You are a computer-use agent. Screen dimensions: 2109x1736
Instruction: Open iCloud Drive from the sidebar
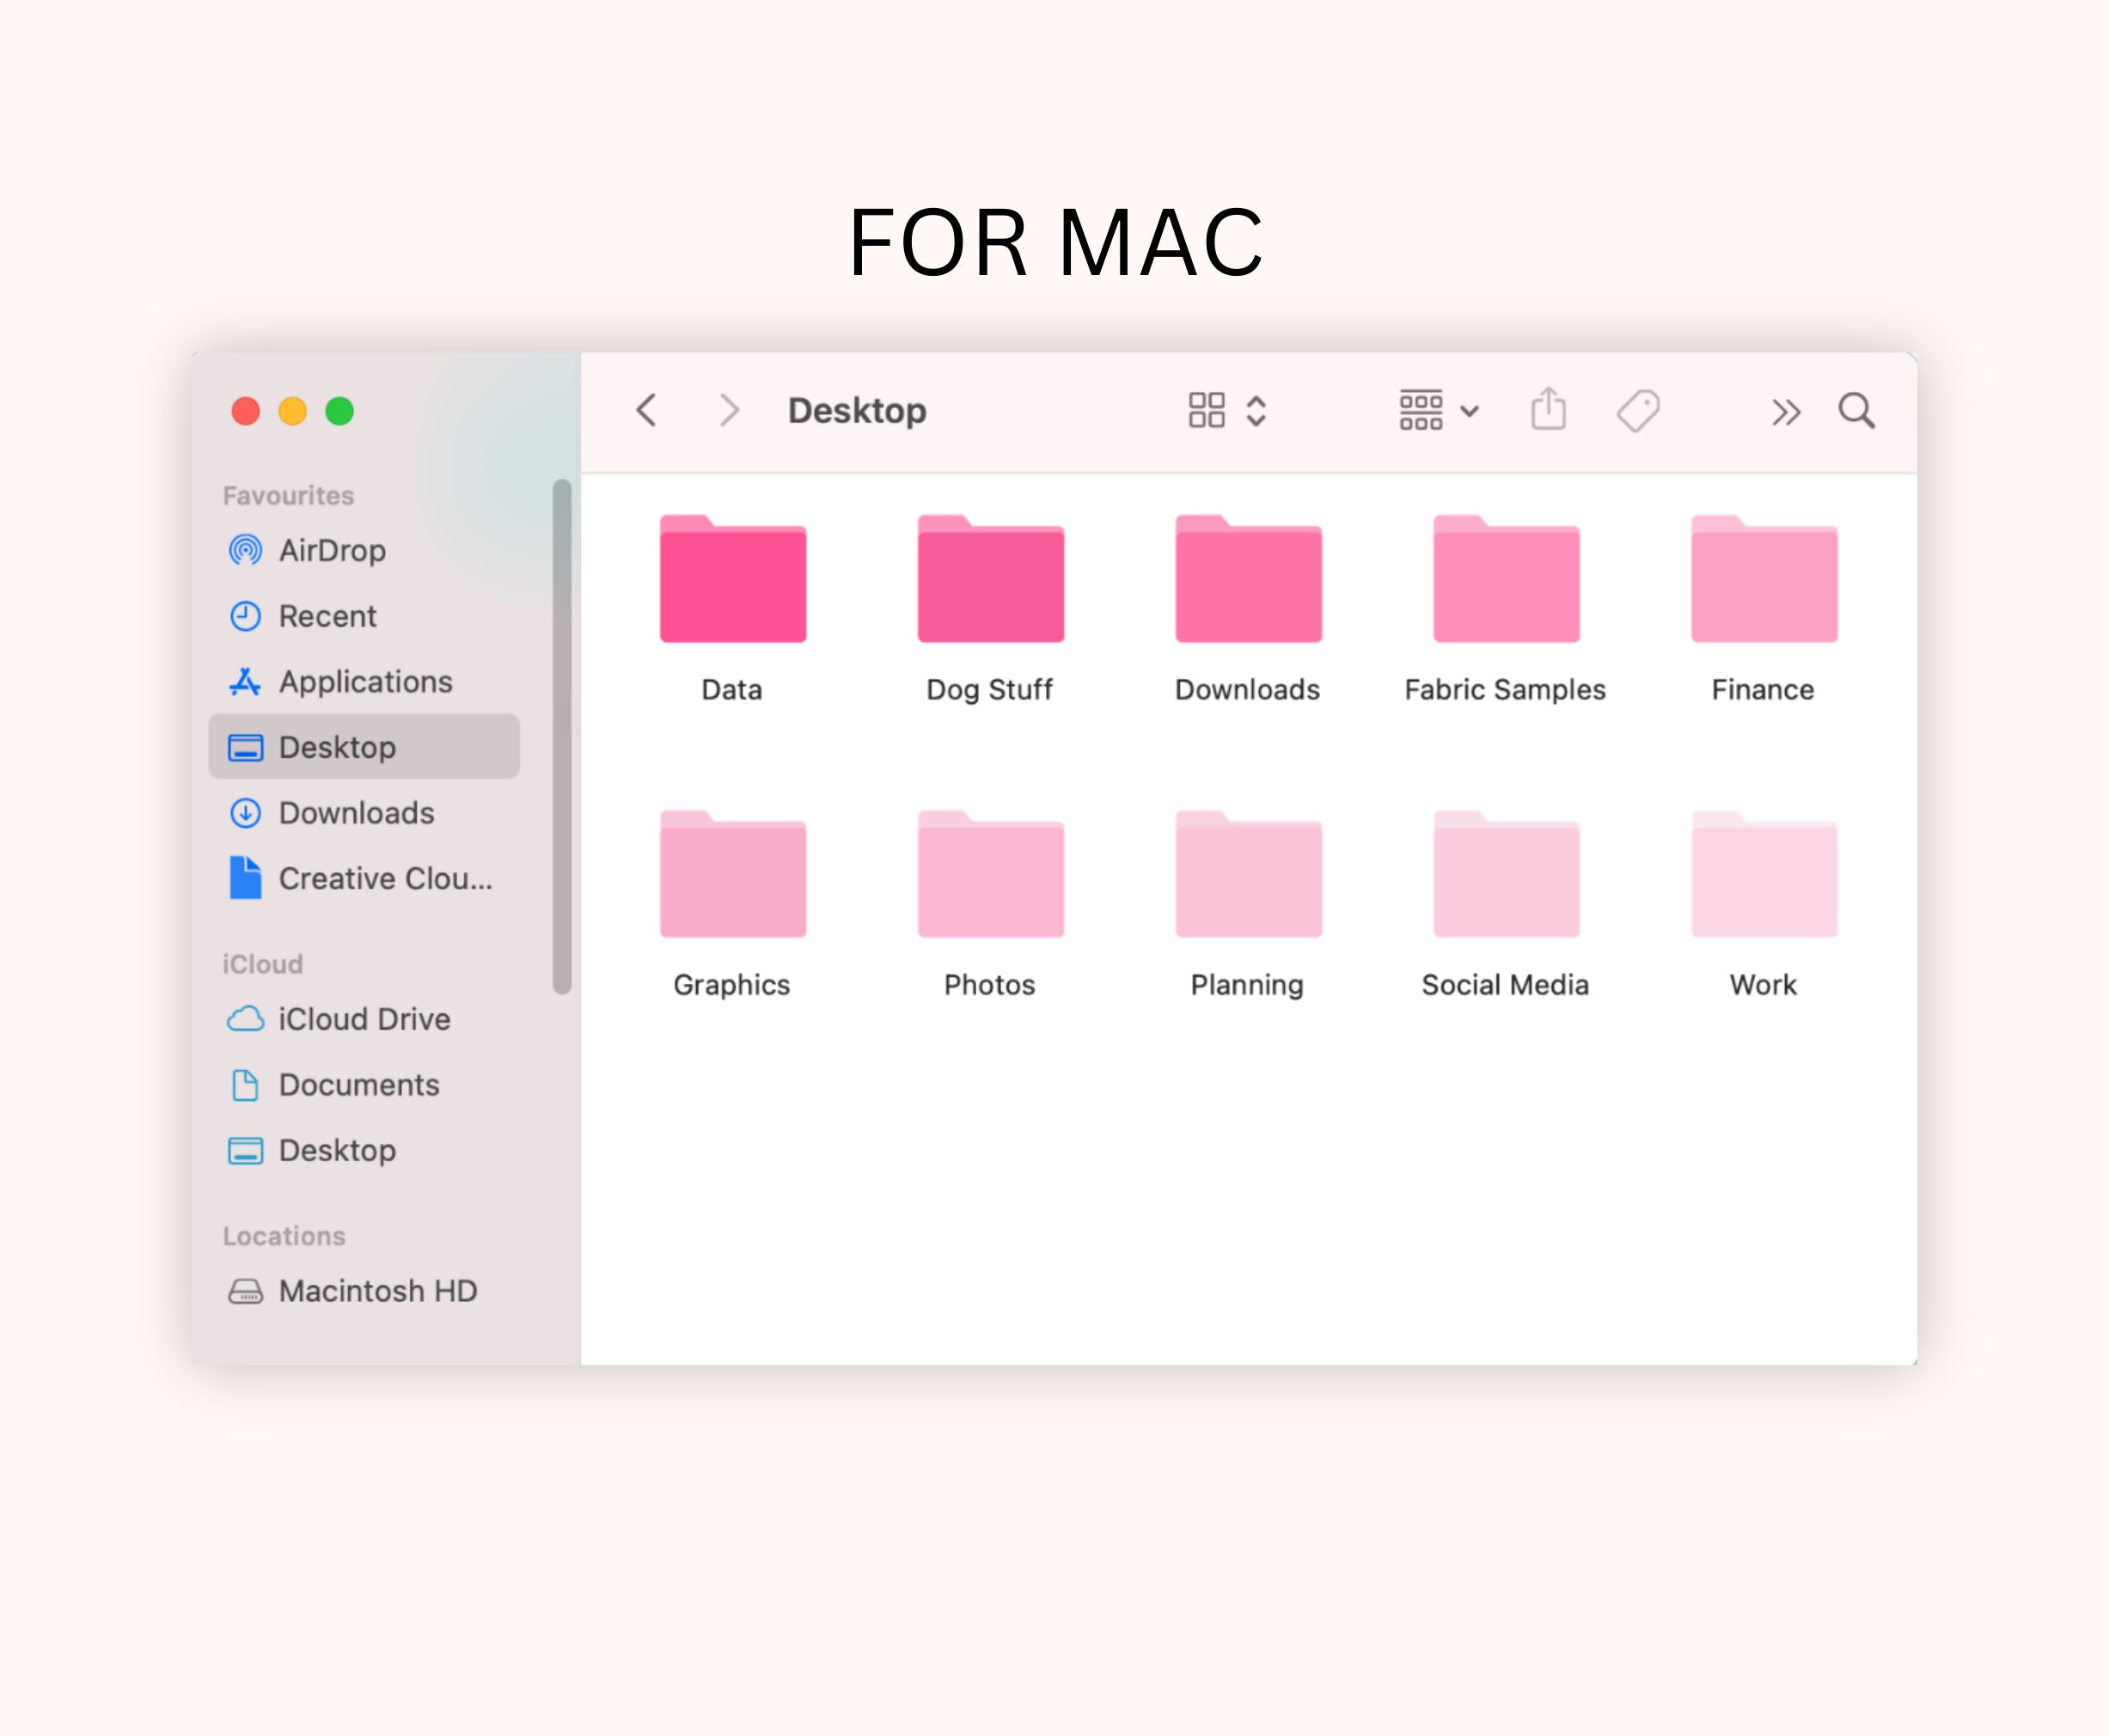pyautogui.click(x=364, y=1019)
